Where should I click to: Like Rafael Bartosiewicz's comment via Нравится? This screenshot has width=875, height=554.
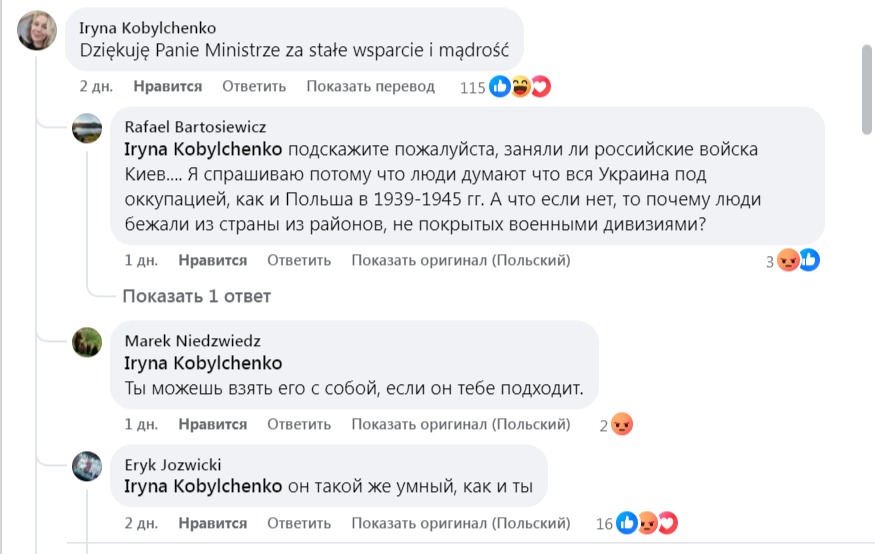pyautogui.click(x=213, y=261)
